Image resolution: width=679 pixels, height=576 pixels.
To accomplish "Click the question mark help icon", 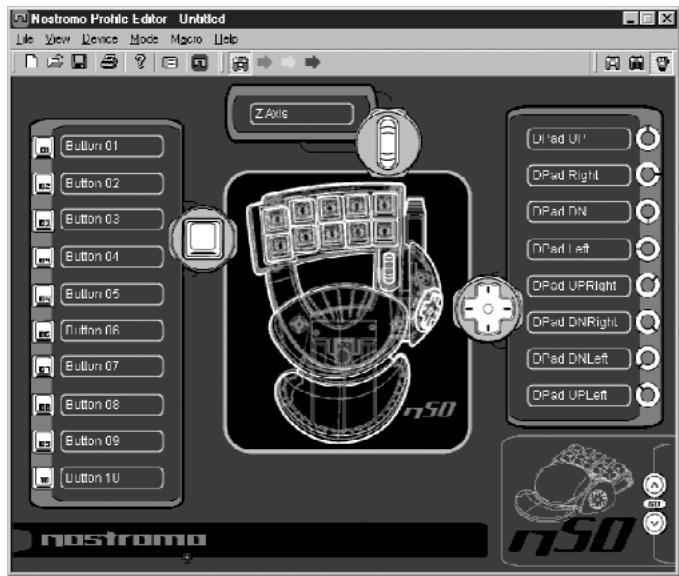I will tap(140, 62).
